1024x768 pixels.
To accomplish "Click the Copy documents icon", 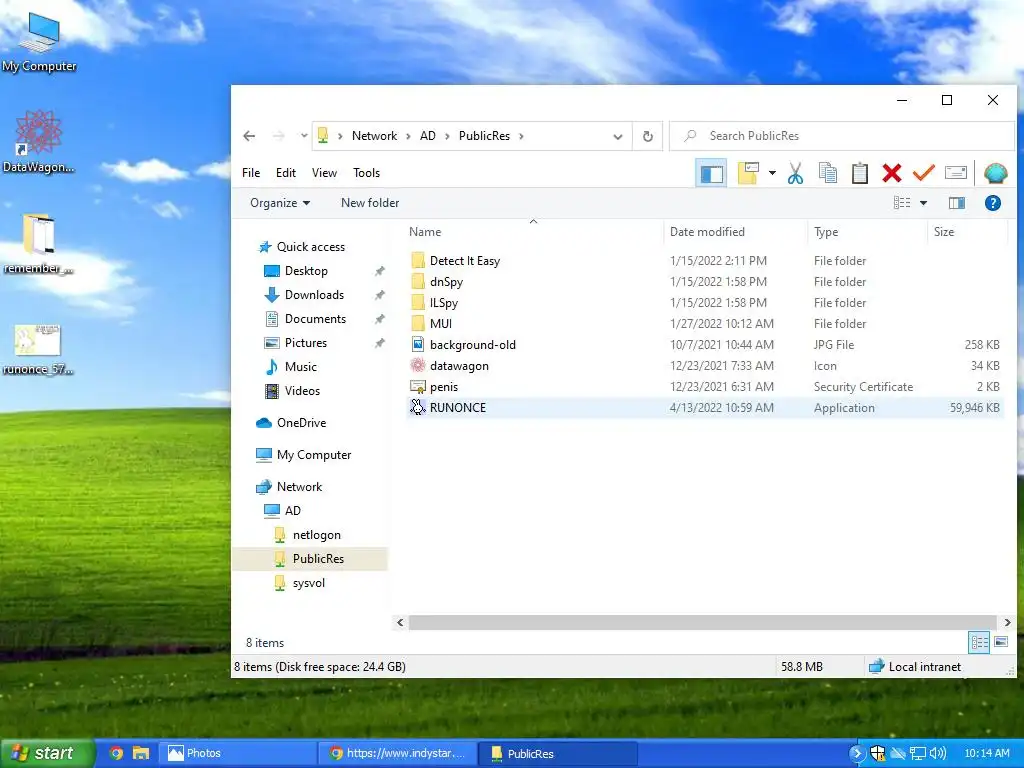I will coord(827,173).
